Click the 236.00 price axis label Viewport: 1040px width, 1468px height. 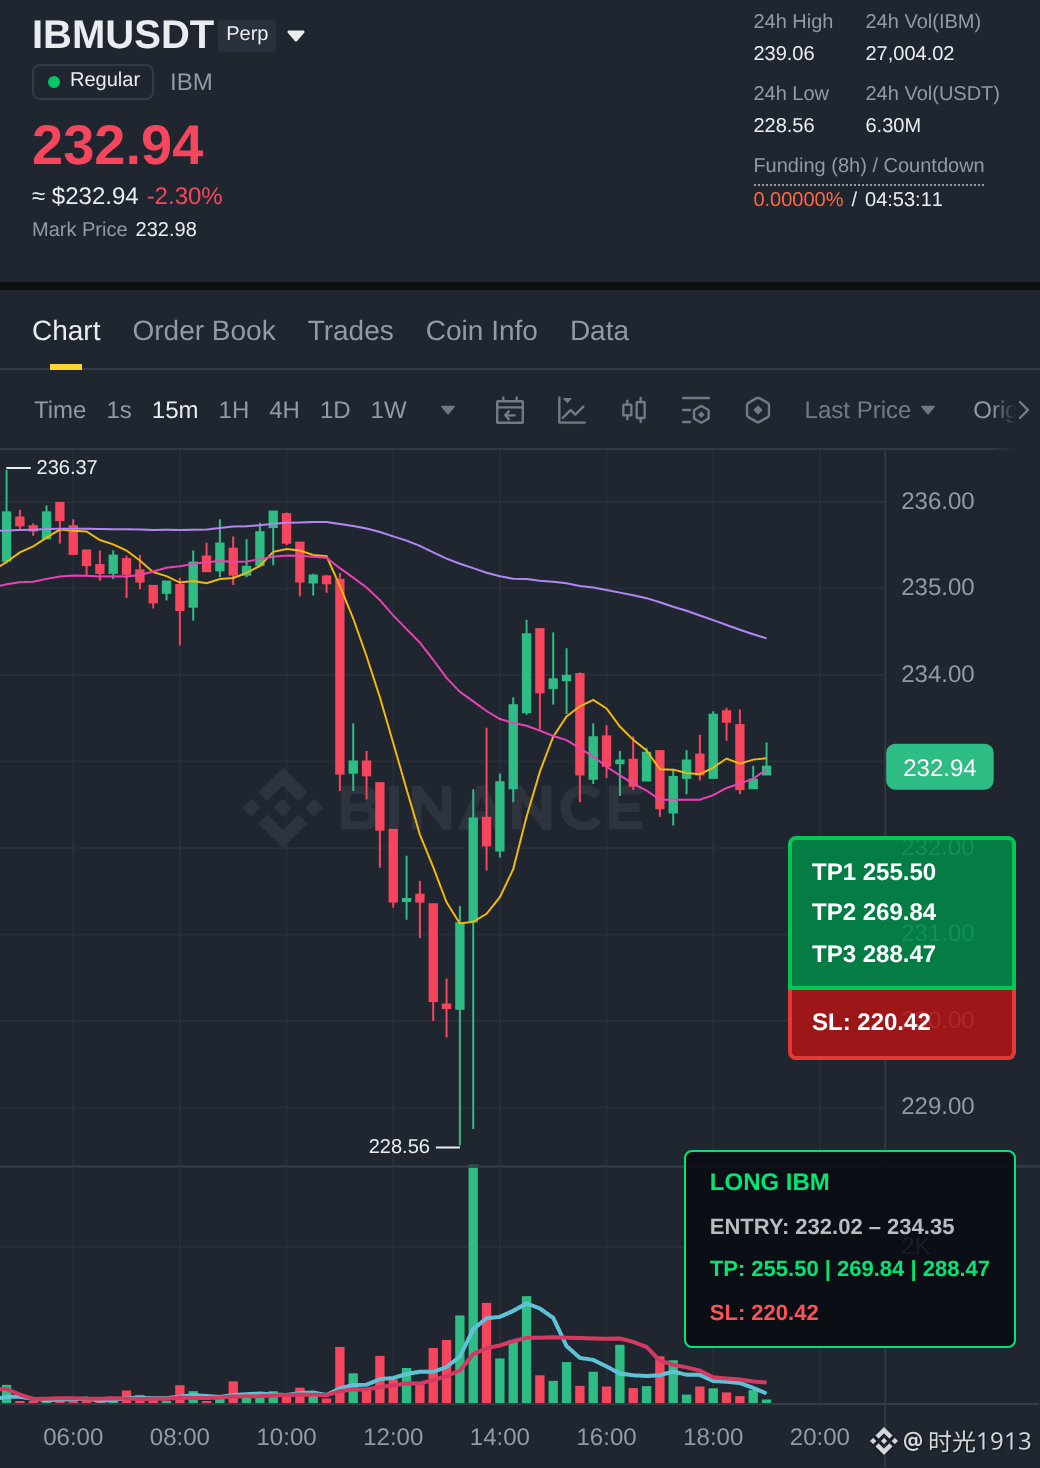(938, 501)
